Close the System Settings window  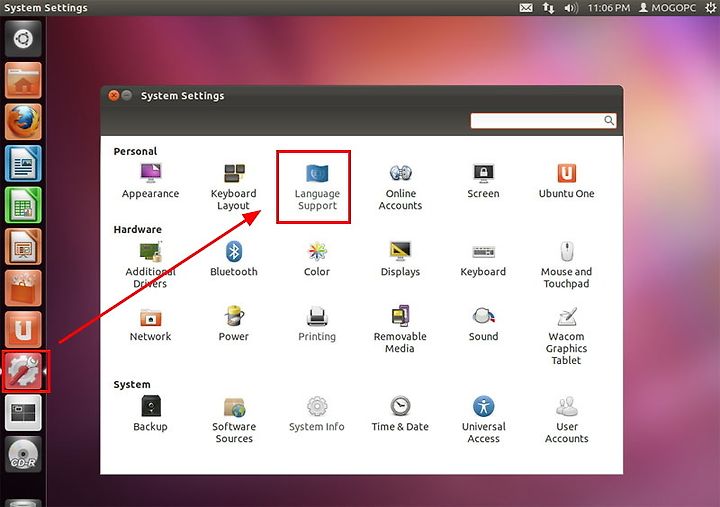(114, 96)
